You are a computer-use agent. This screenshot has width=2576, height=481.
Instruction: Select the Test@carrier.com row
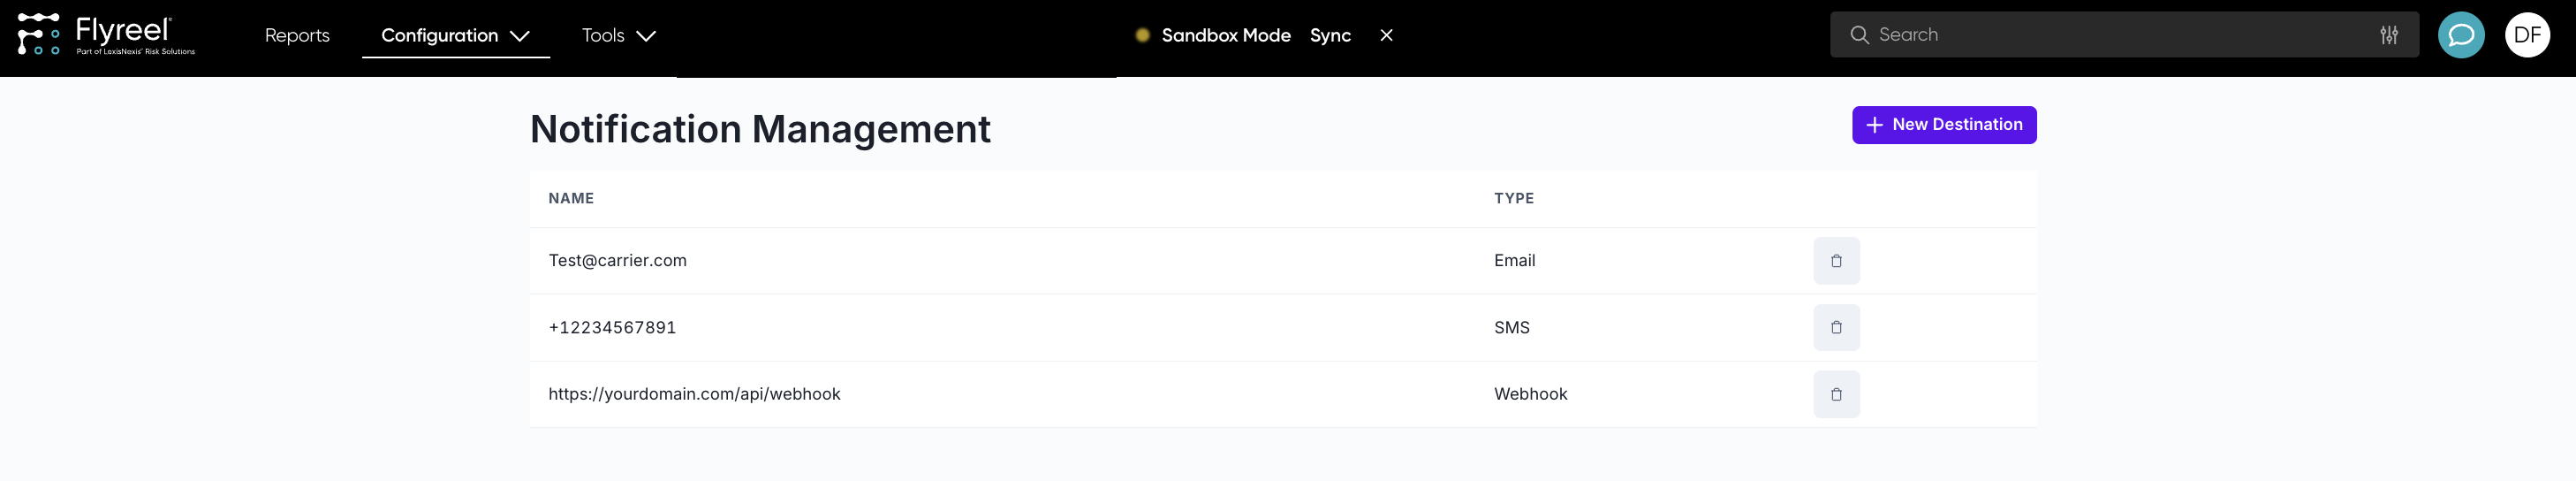pos(617,261)
